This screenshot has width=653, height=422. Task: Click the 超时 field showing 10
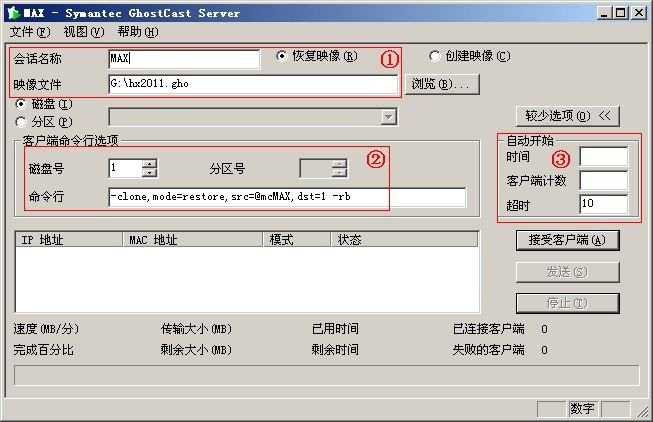pos(603,205)
